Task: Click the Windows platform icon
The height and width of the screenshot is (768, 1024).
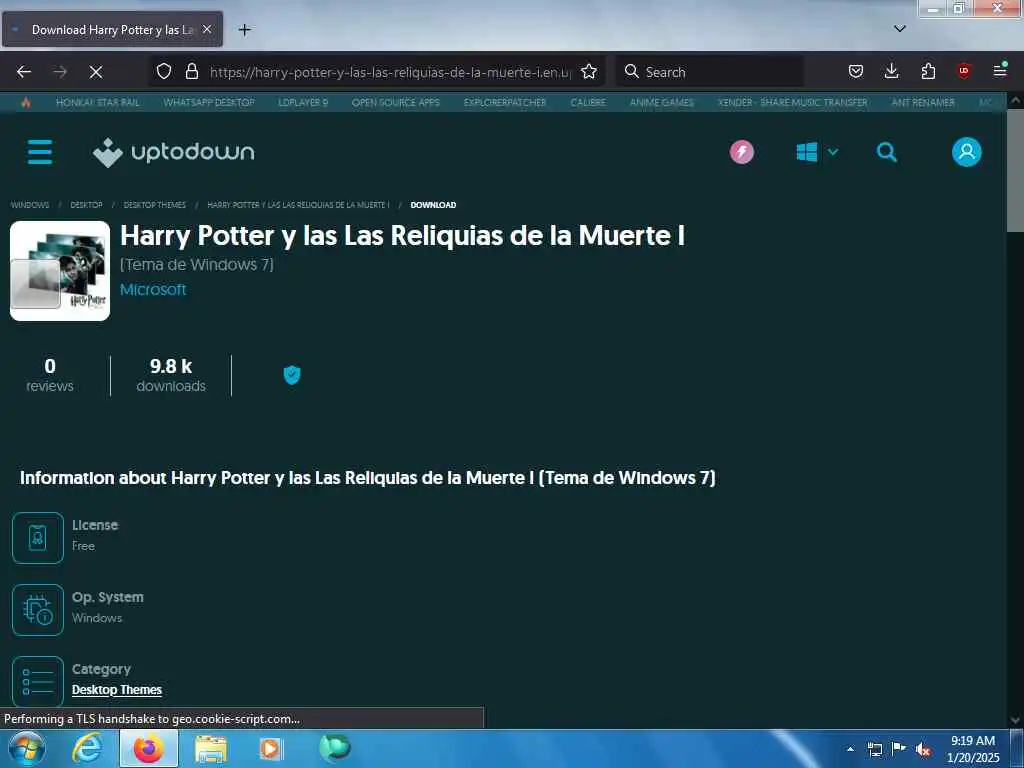Action: (807, 152)
